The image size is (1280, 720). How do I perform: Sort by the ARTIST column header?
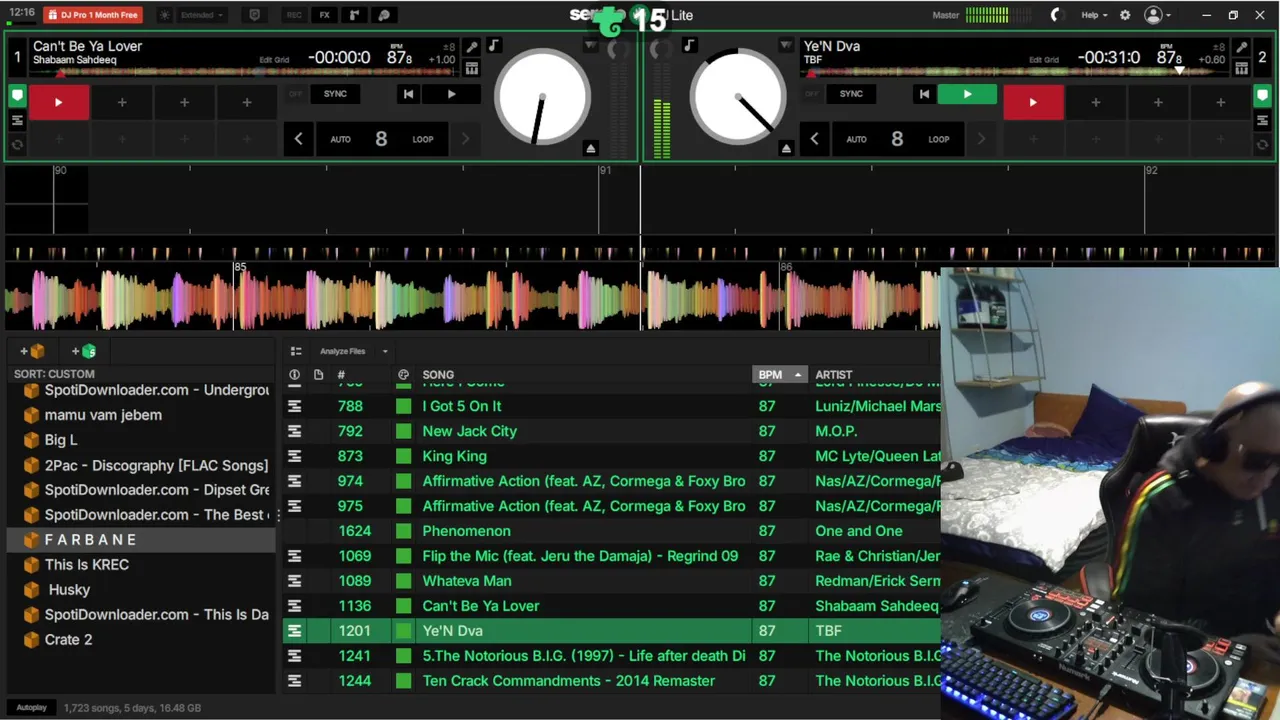tap(834, 375)
